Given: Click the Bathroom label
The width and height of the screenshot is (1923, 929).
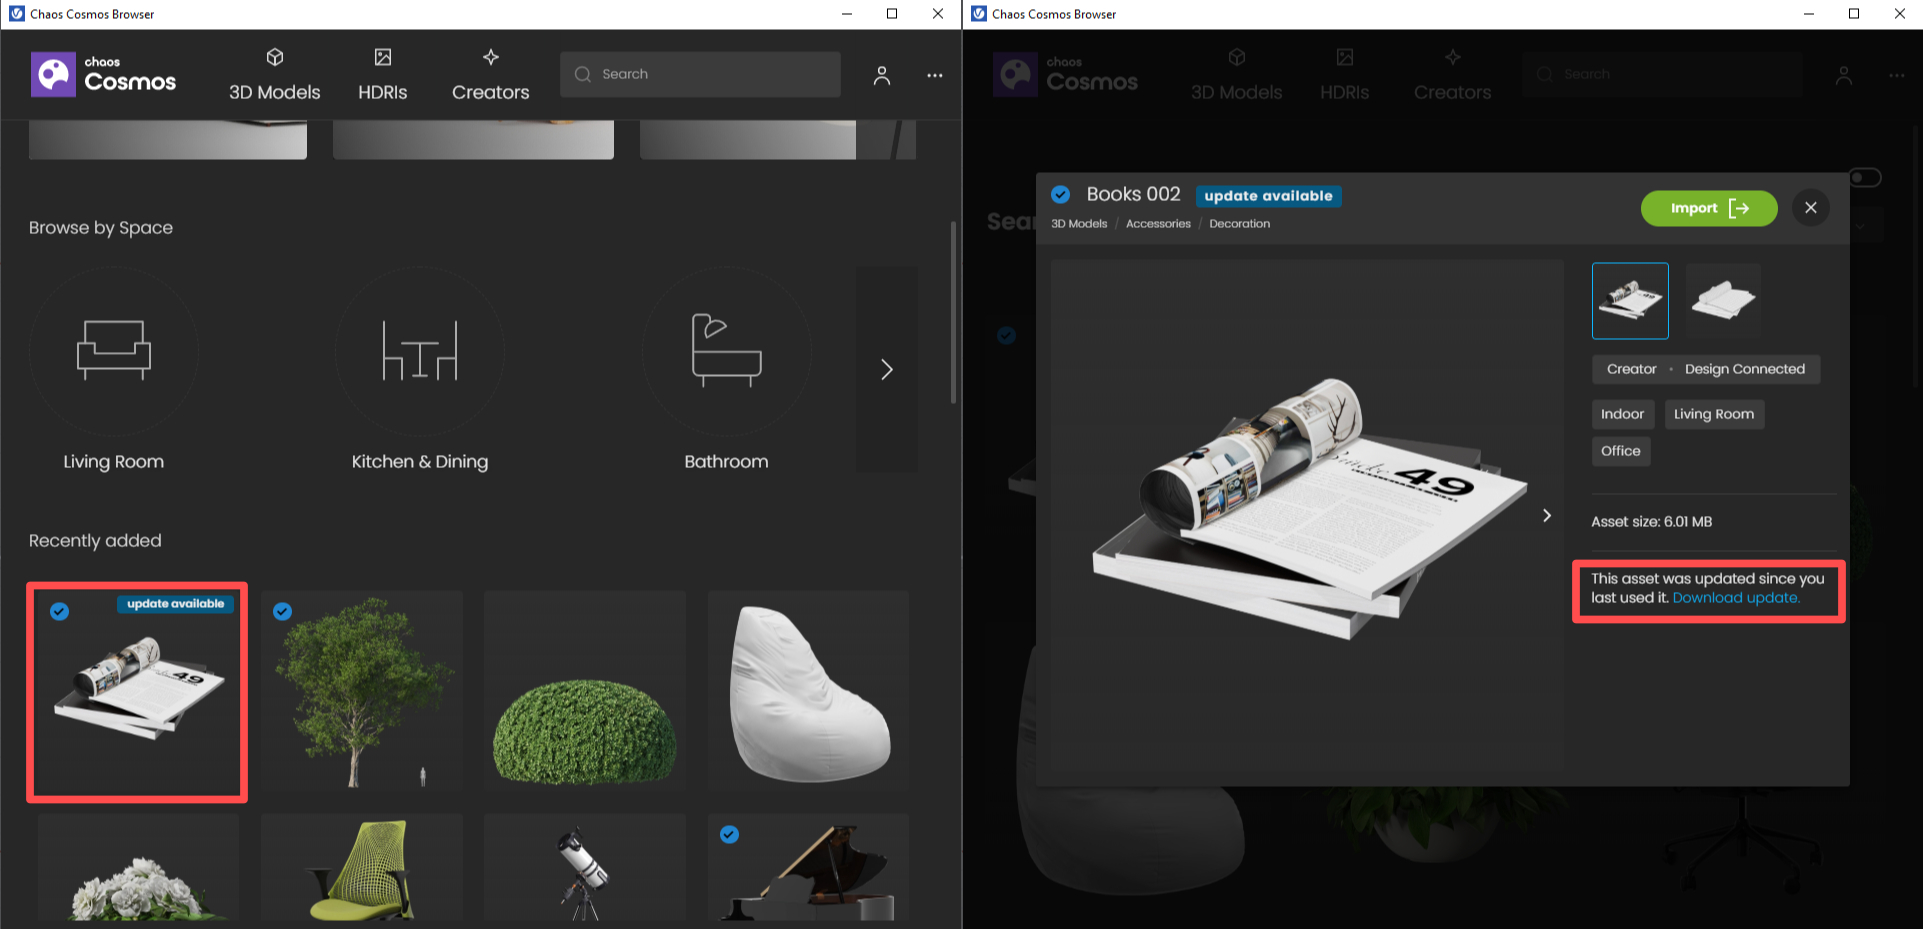Looking at the screenshot, I should [x=727, y=462].
